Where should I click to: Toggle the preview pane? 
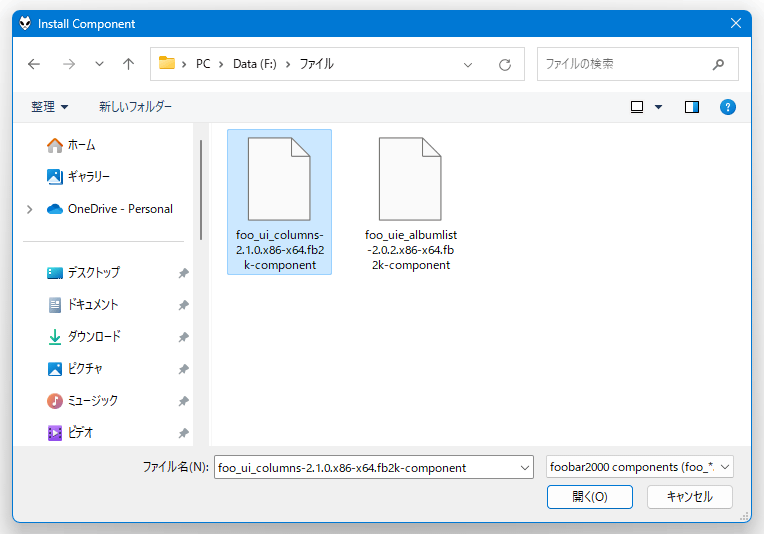pyautogui.click(x=692, y=107)
